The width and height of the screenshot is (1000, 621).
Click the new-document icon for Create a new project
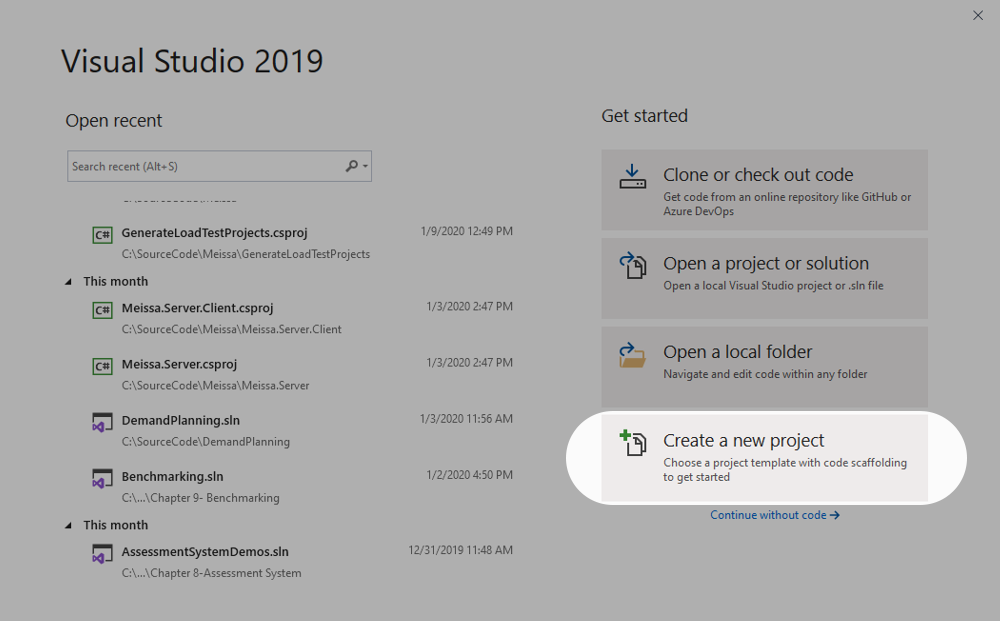coord(633,442)
